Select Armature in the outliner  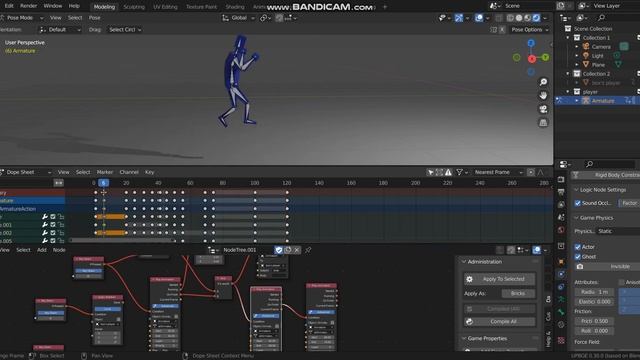(x=602, y=101)
